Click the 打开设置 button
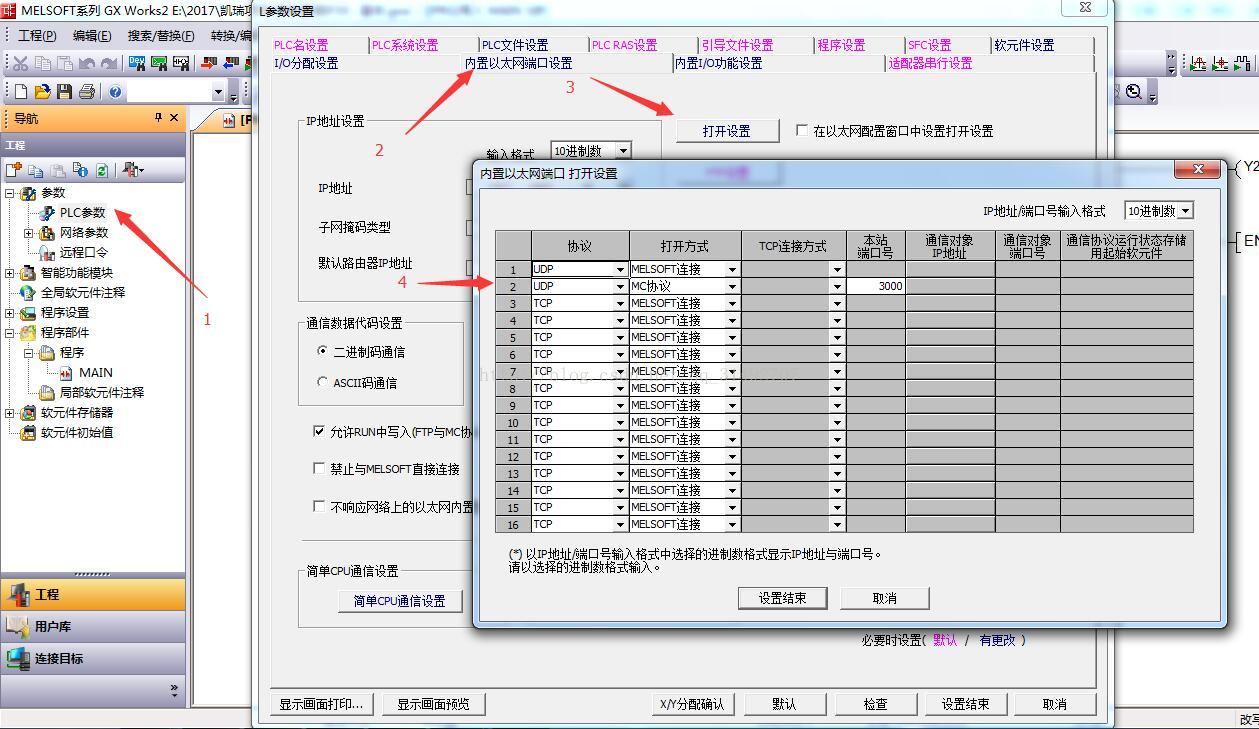The width and height of the screenshot is (1259, 729). click(x=727, y=131)
